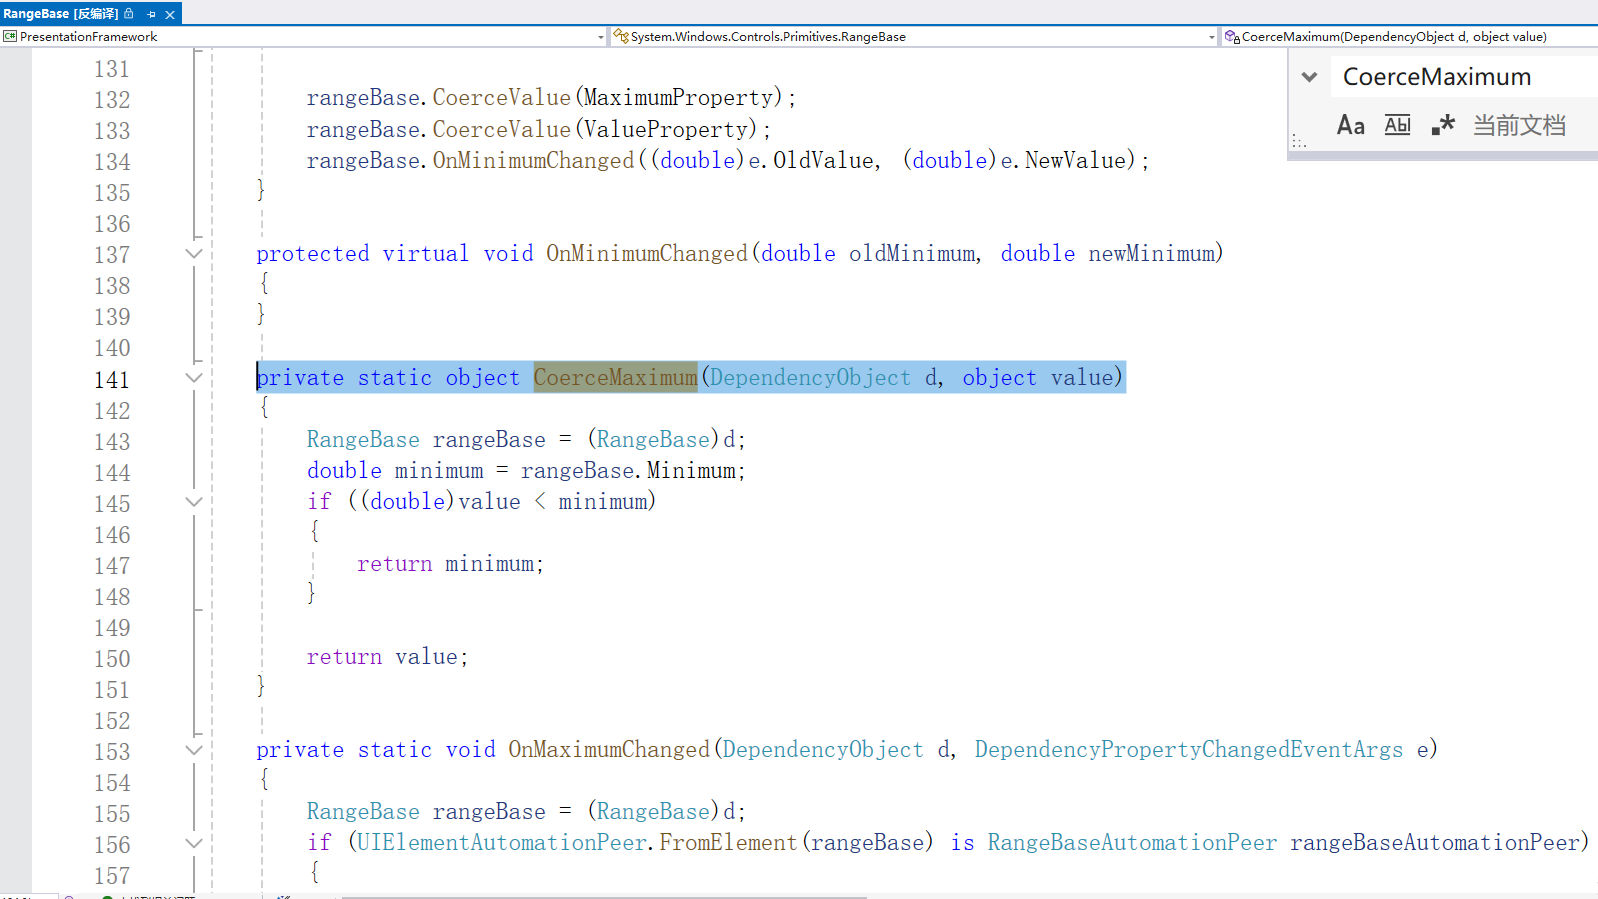Select the RangeBase [反编译] document tab

60,14
